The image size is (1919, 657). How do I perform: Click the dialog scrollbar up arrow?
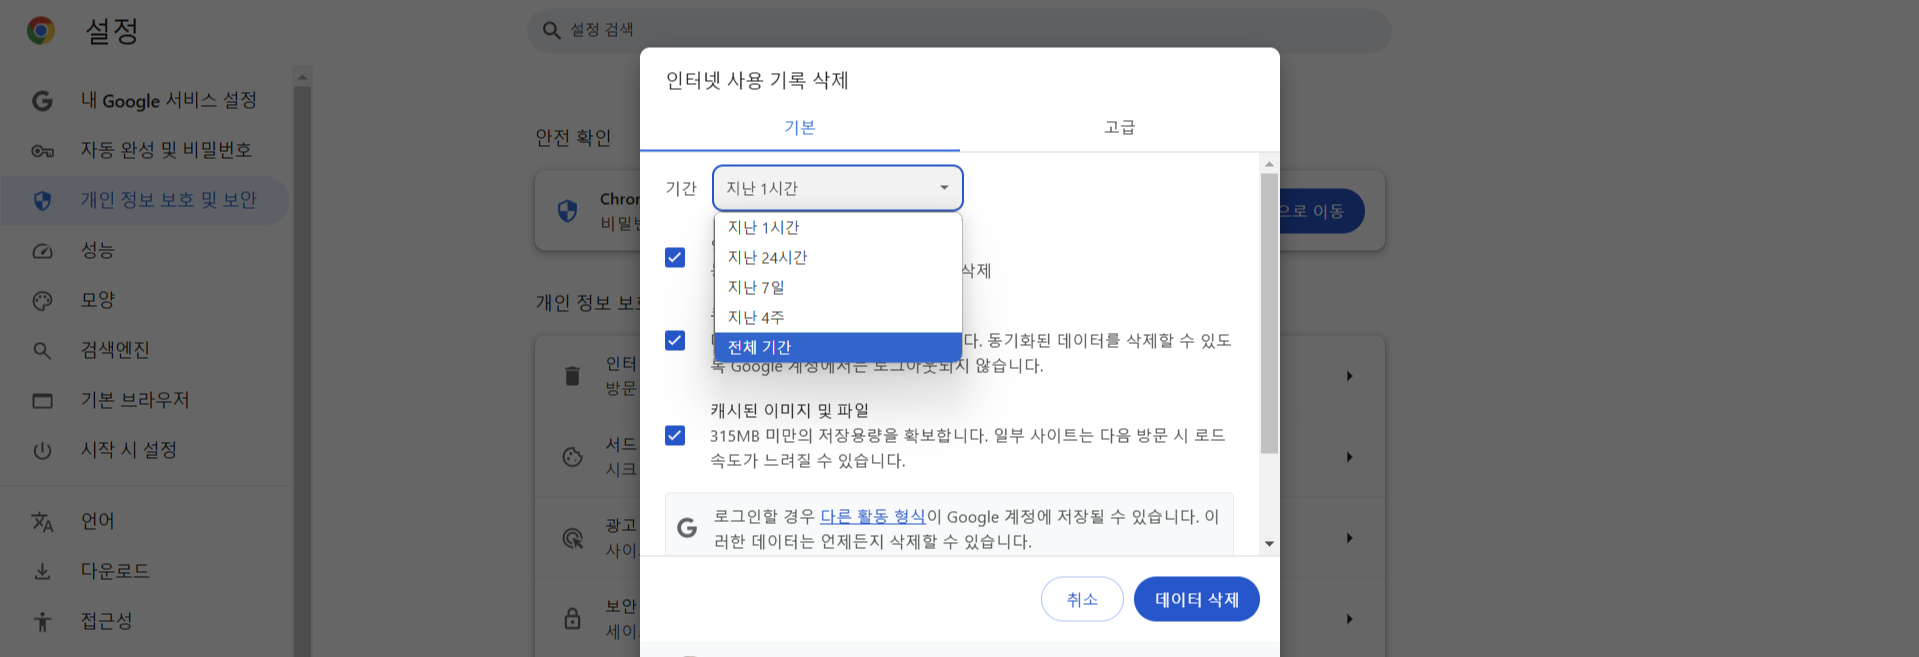tap(1269, 164)
